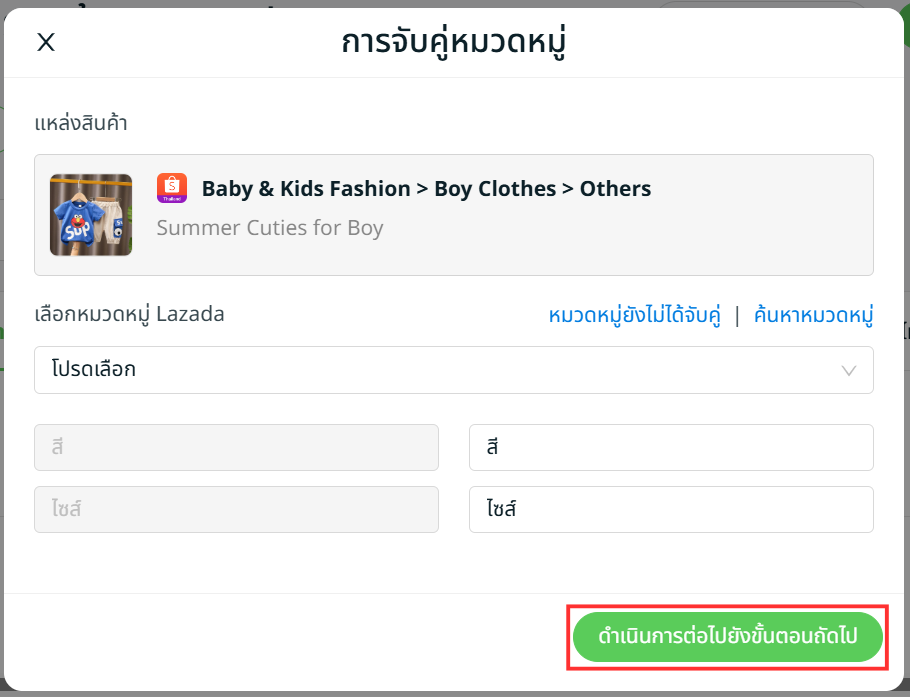Click the dropdown chevron arrow

click(x=849, y=370)
